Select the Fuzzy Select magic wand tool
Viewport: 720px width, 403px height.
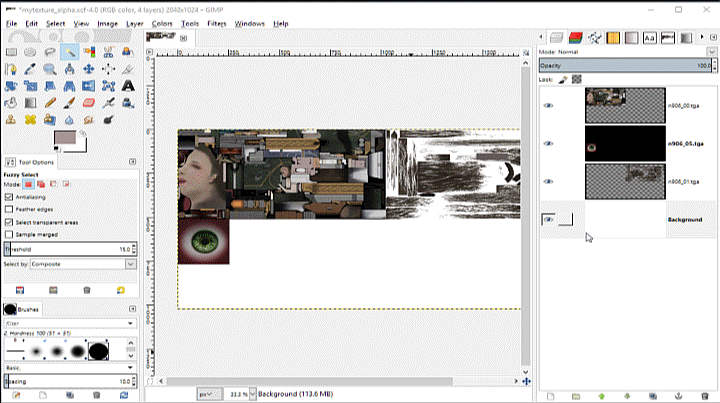[x=70, y=52]
